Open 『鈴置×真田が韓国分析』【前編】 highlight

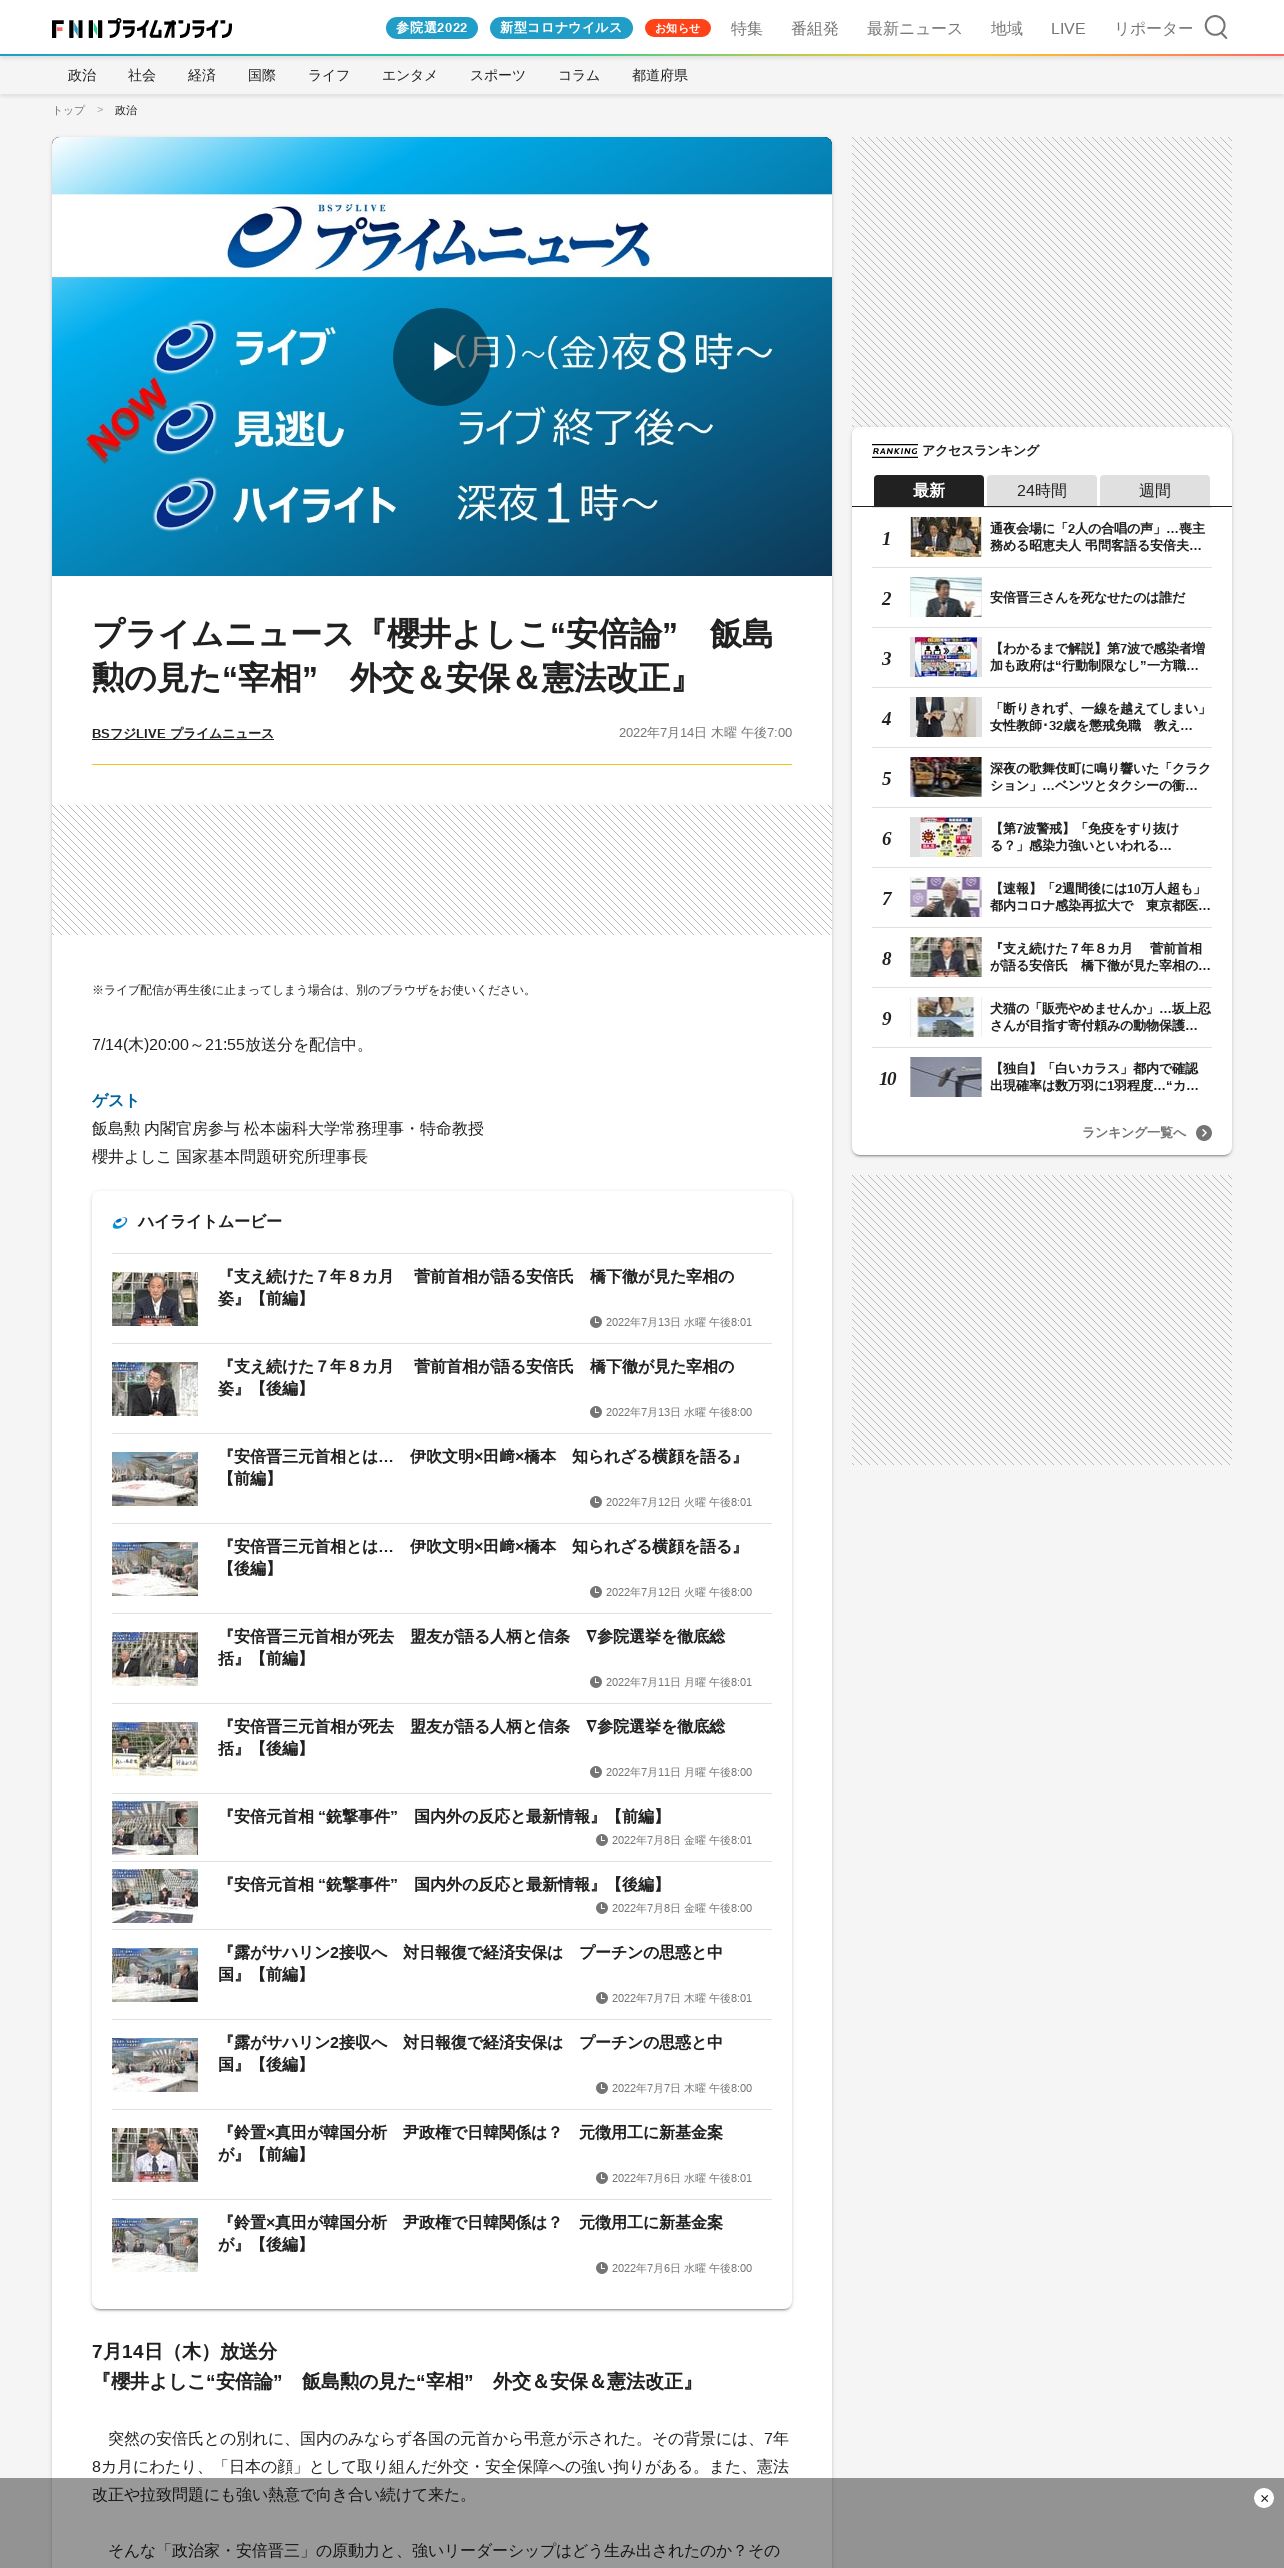tap(470, 2143)
